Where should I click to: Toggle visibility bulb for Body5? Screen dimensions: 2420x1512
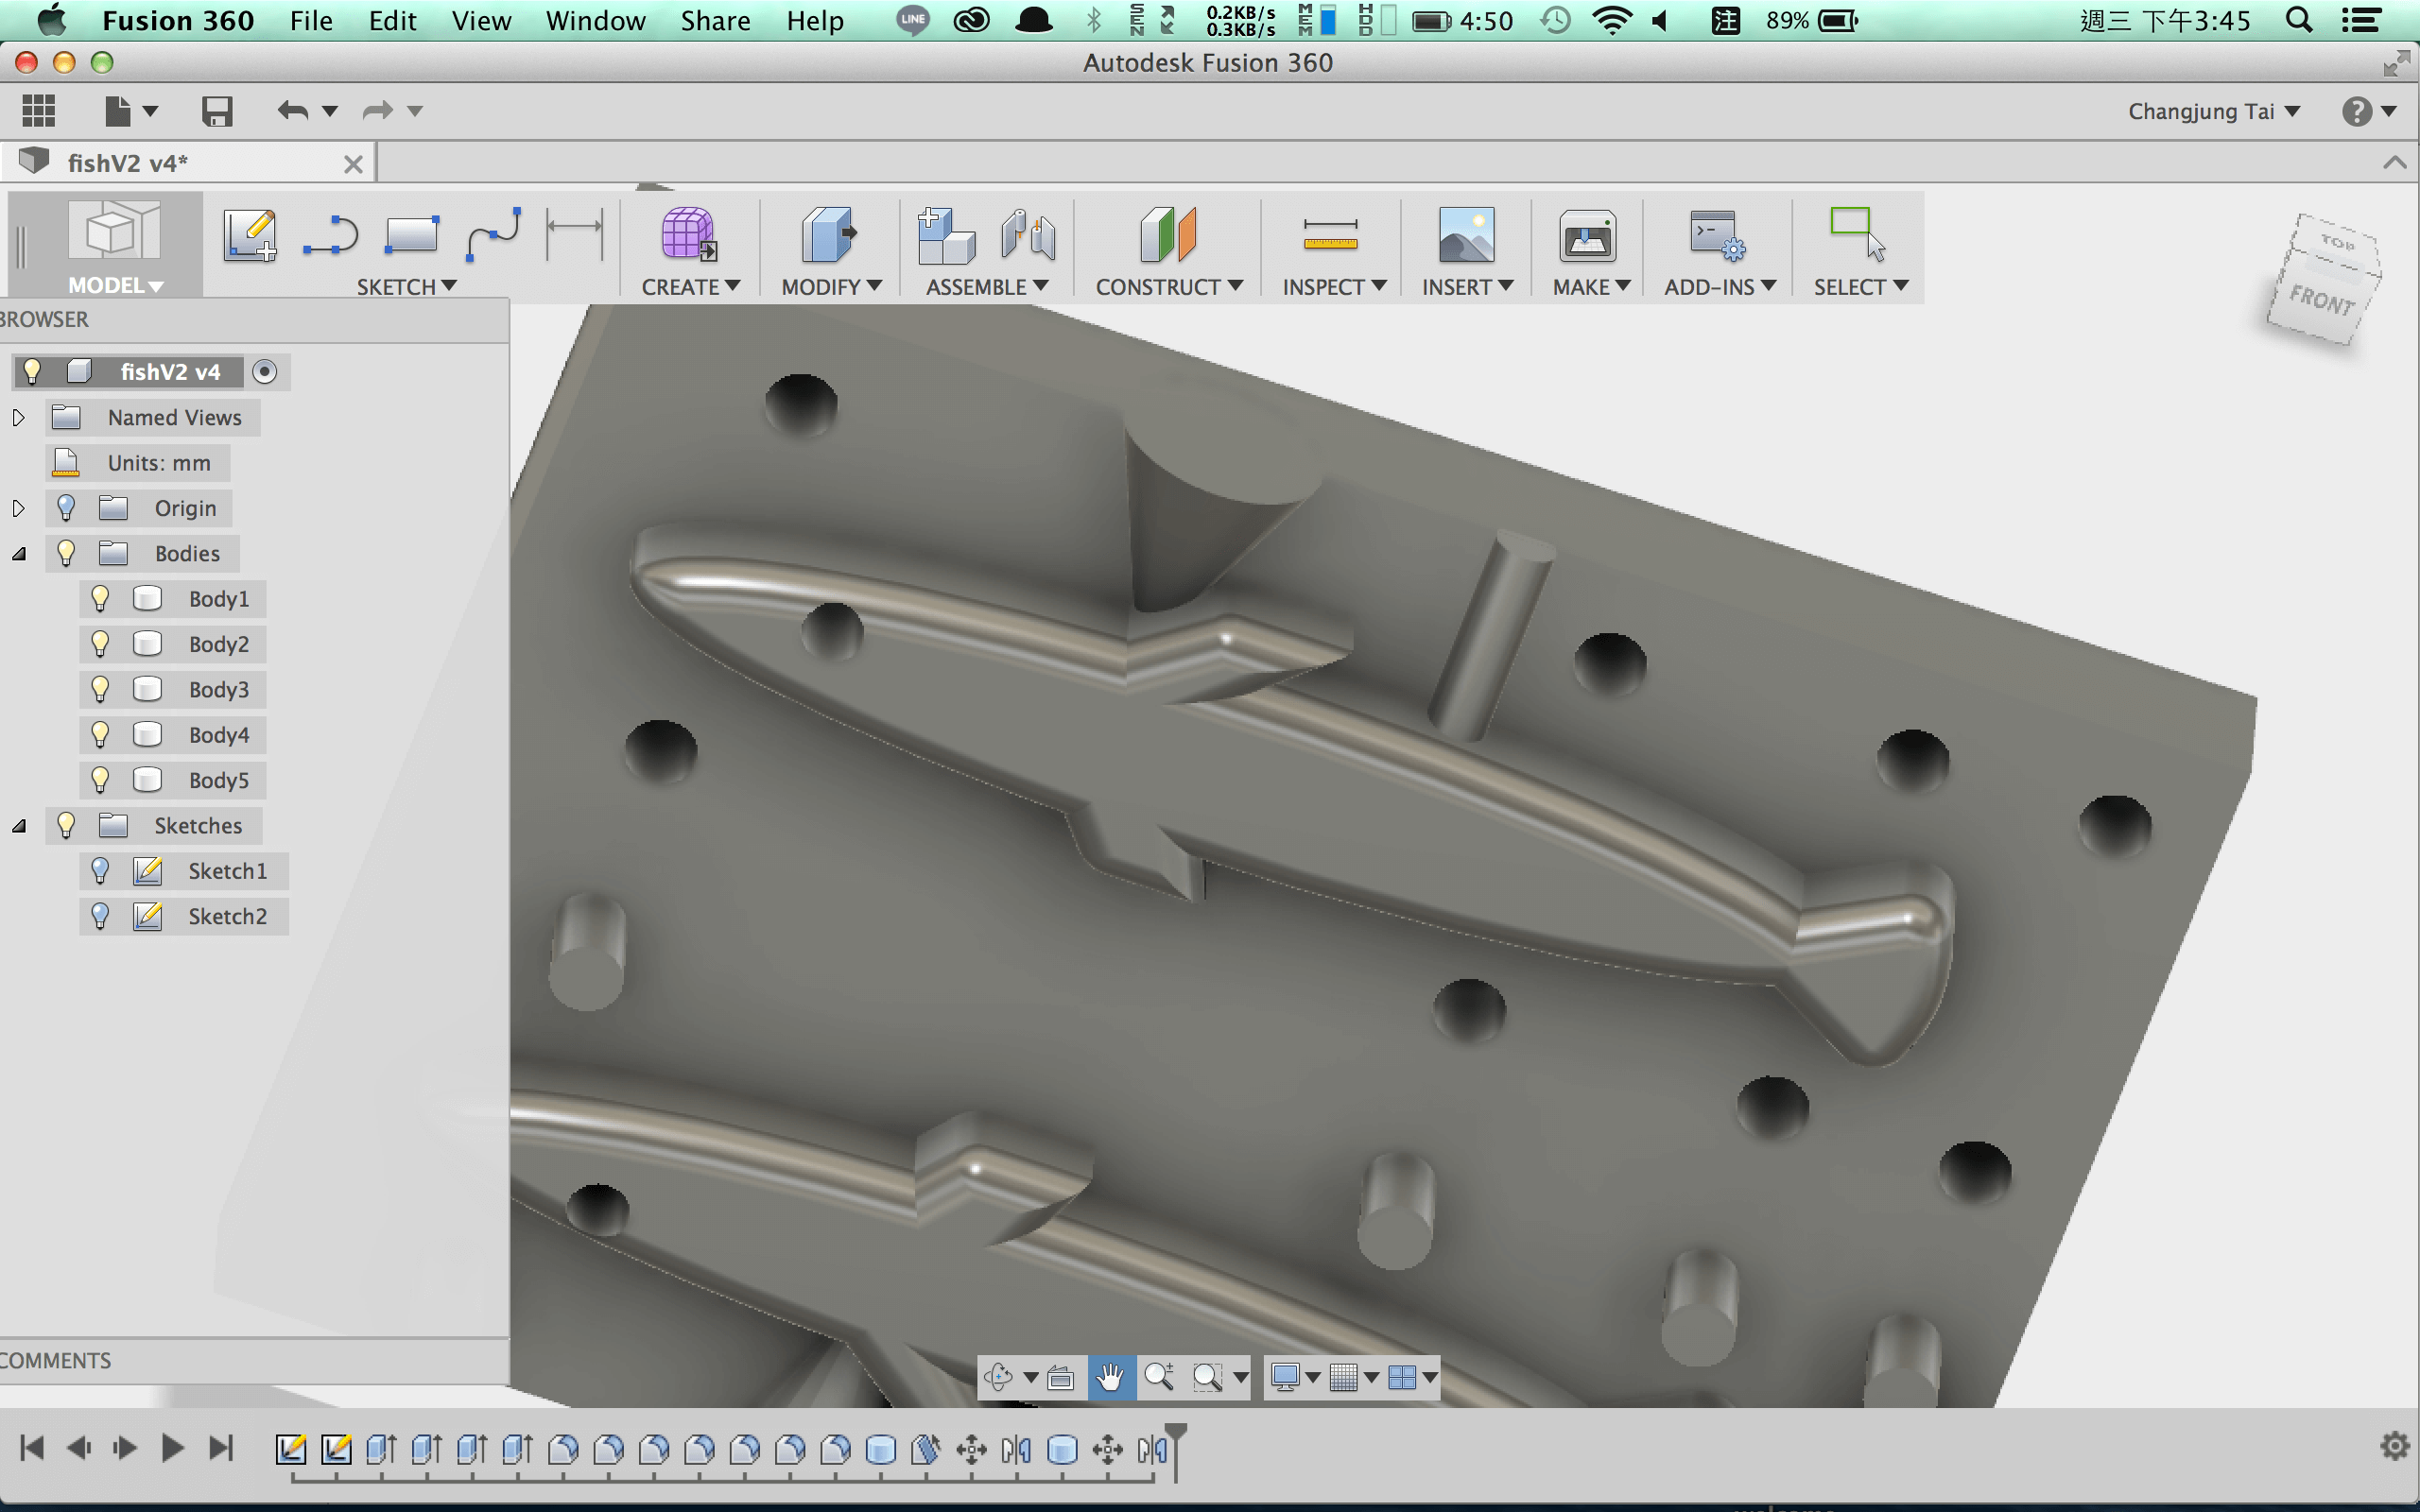100,780
